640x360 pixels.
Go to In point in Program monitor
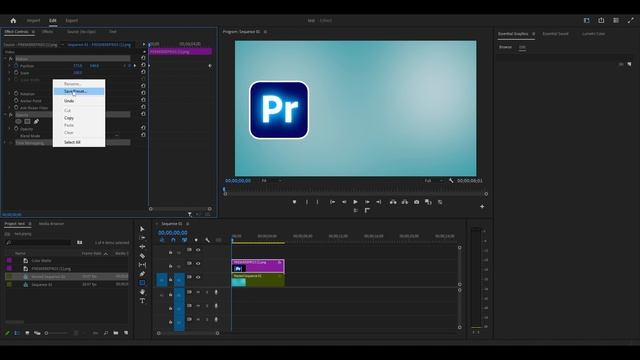pyautogui.click(x=332, y=202)
